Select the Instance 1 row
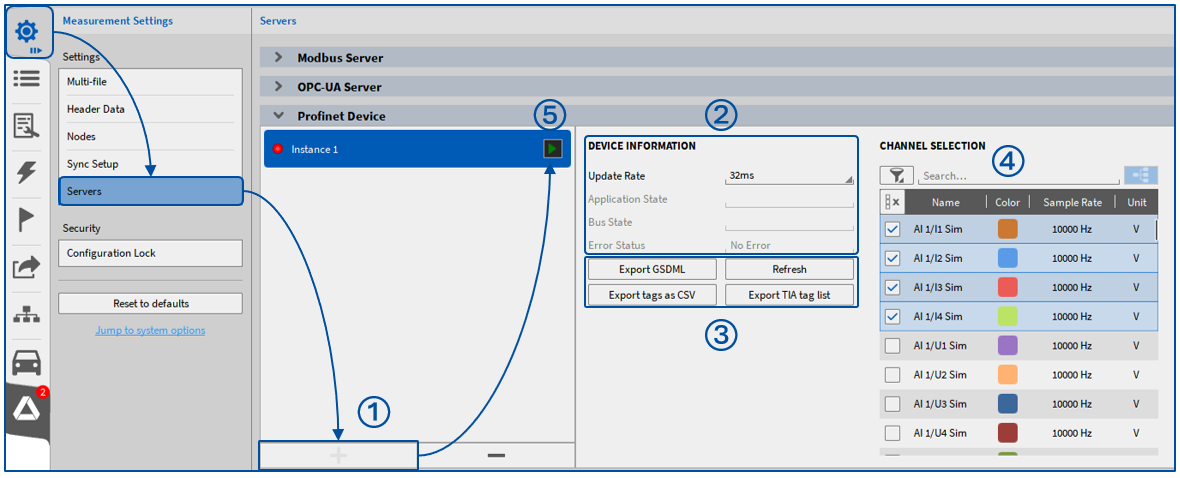The width and height of the screenshot is (1180, 478). 417,149
